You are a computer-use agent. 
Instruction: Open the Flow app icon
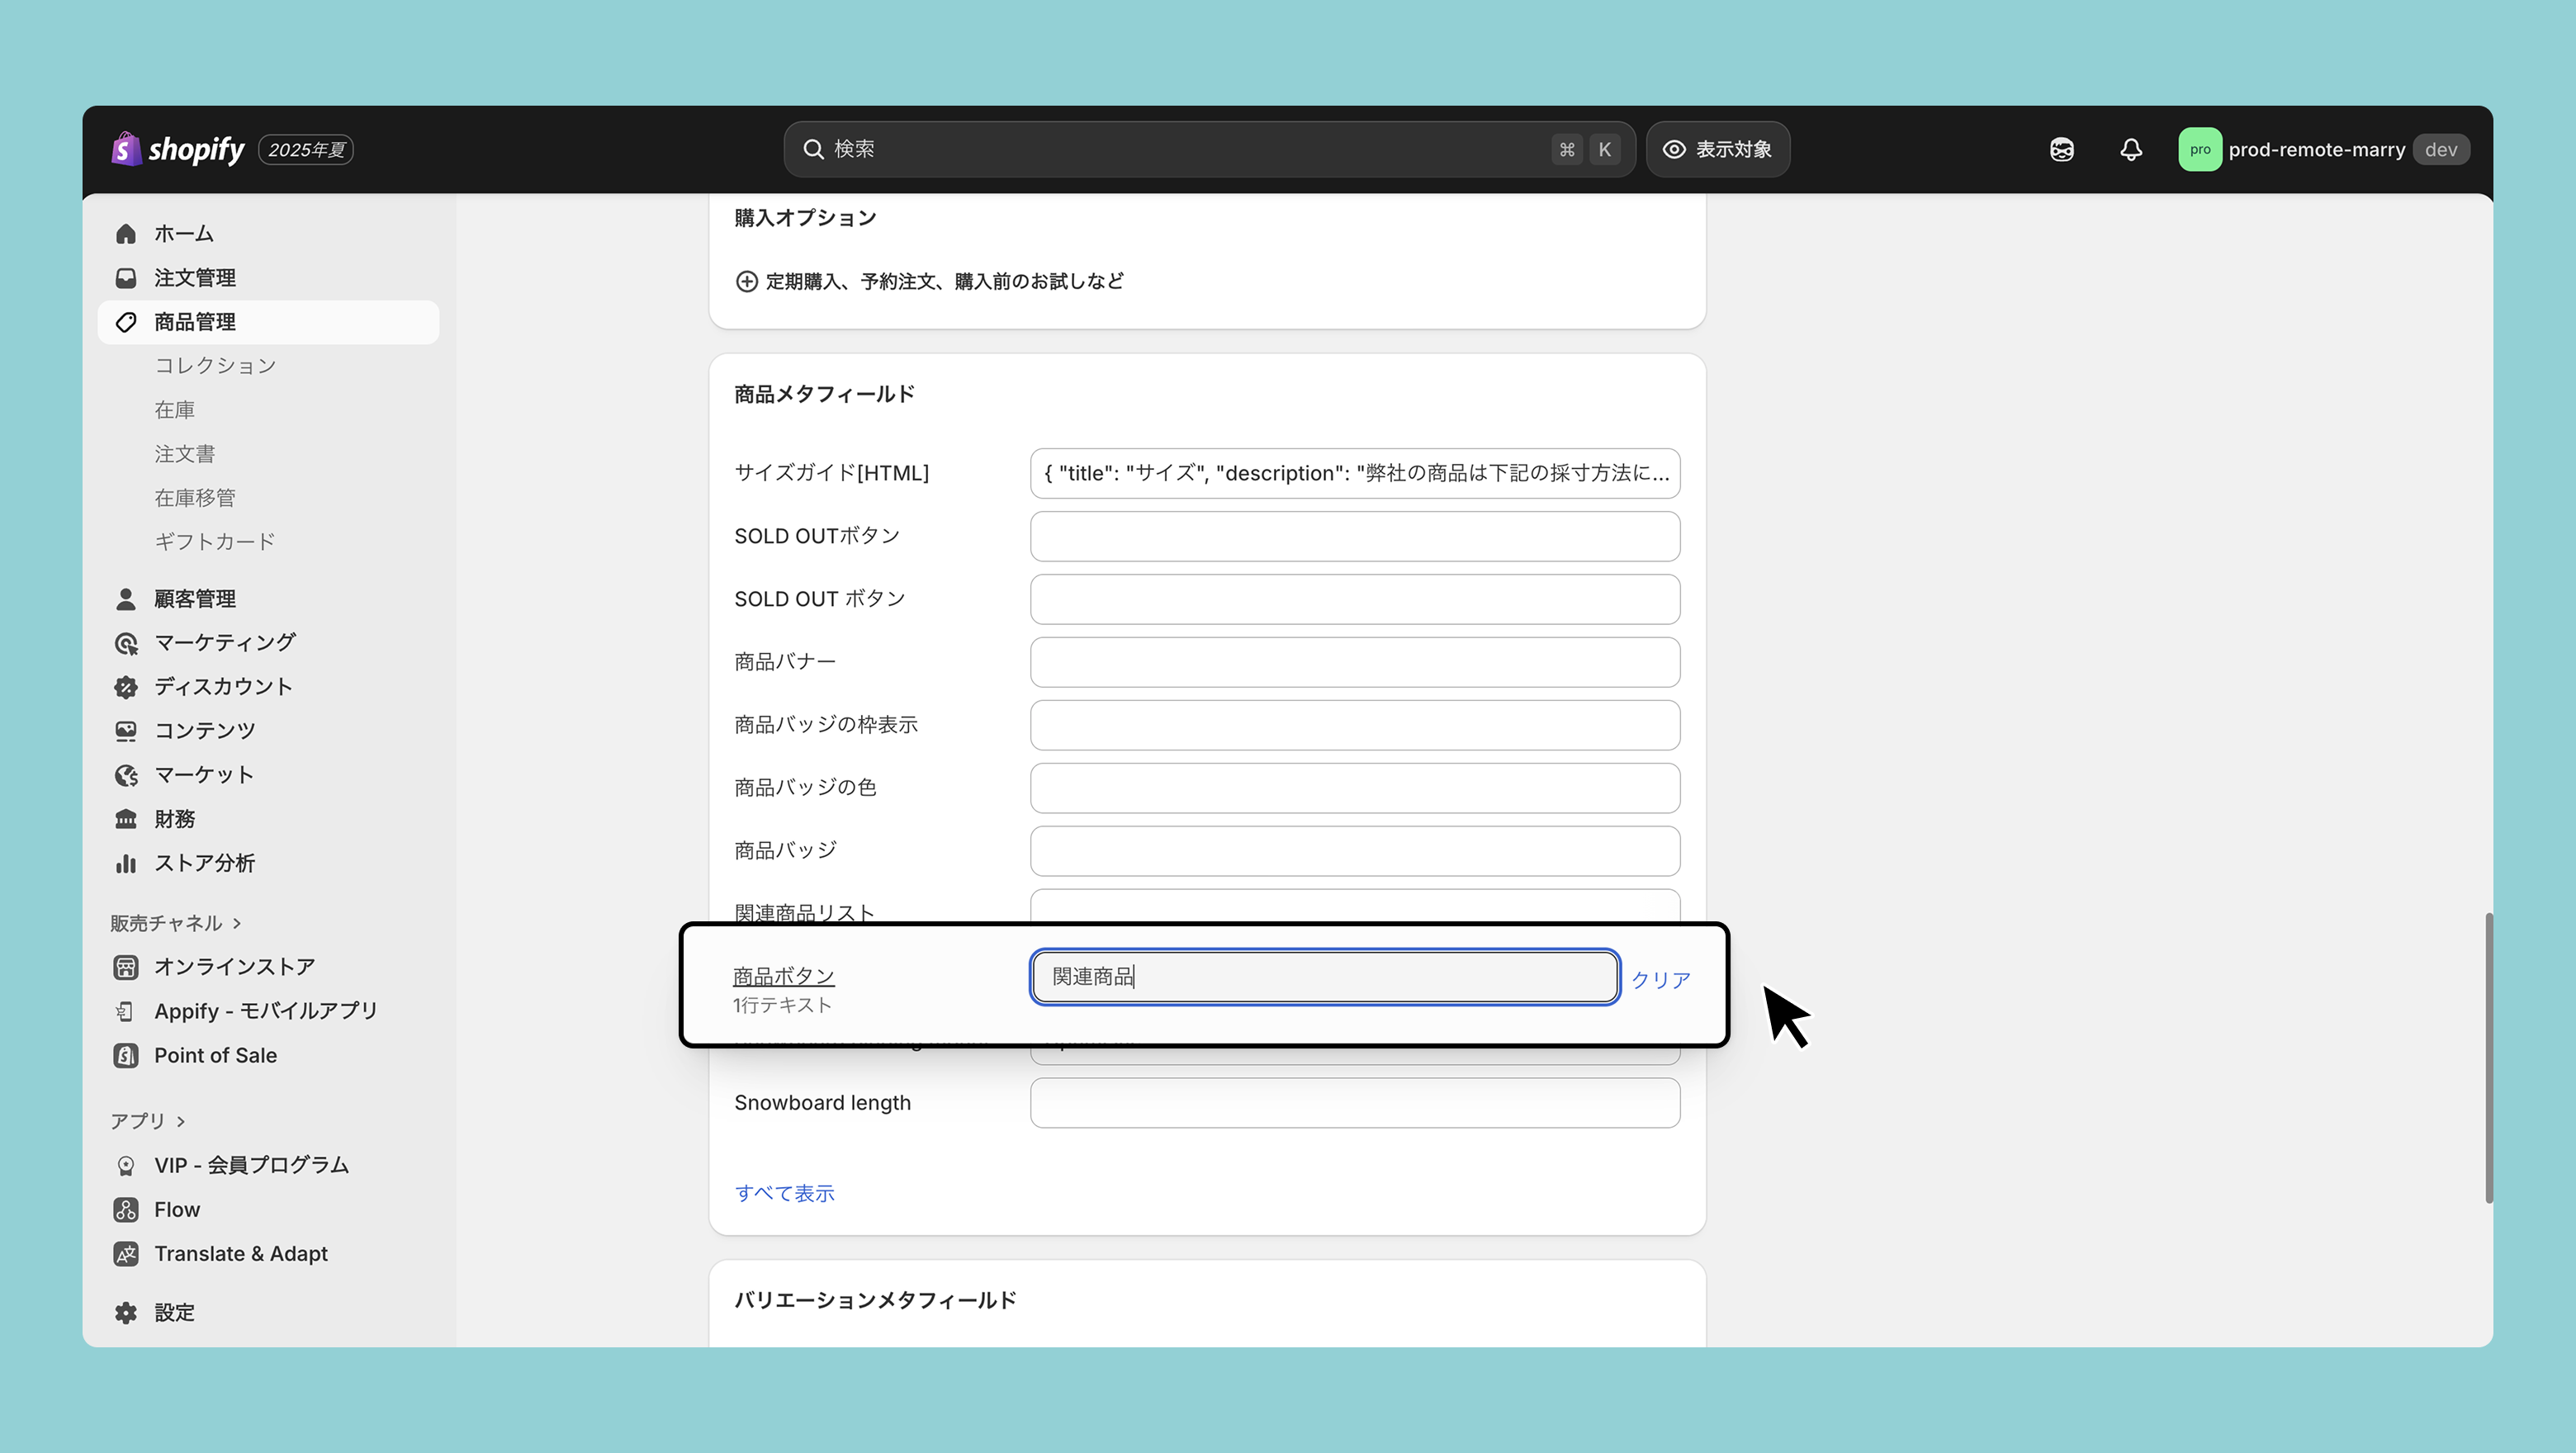[x=126, y=1210]
